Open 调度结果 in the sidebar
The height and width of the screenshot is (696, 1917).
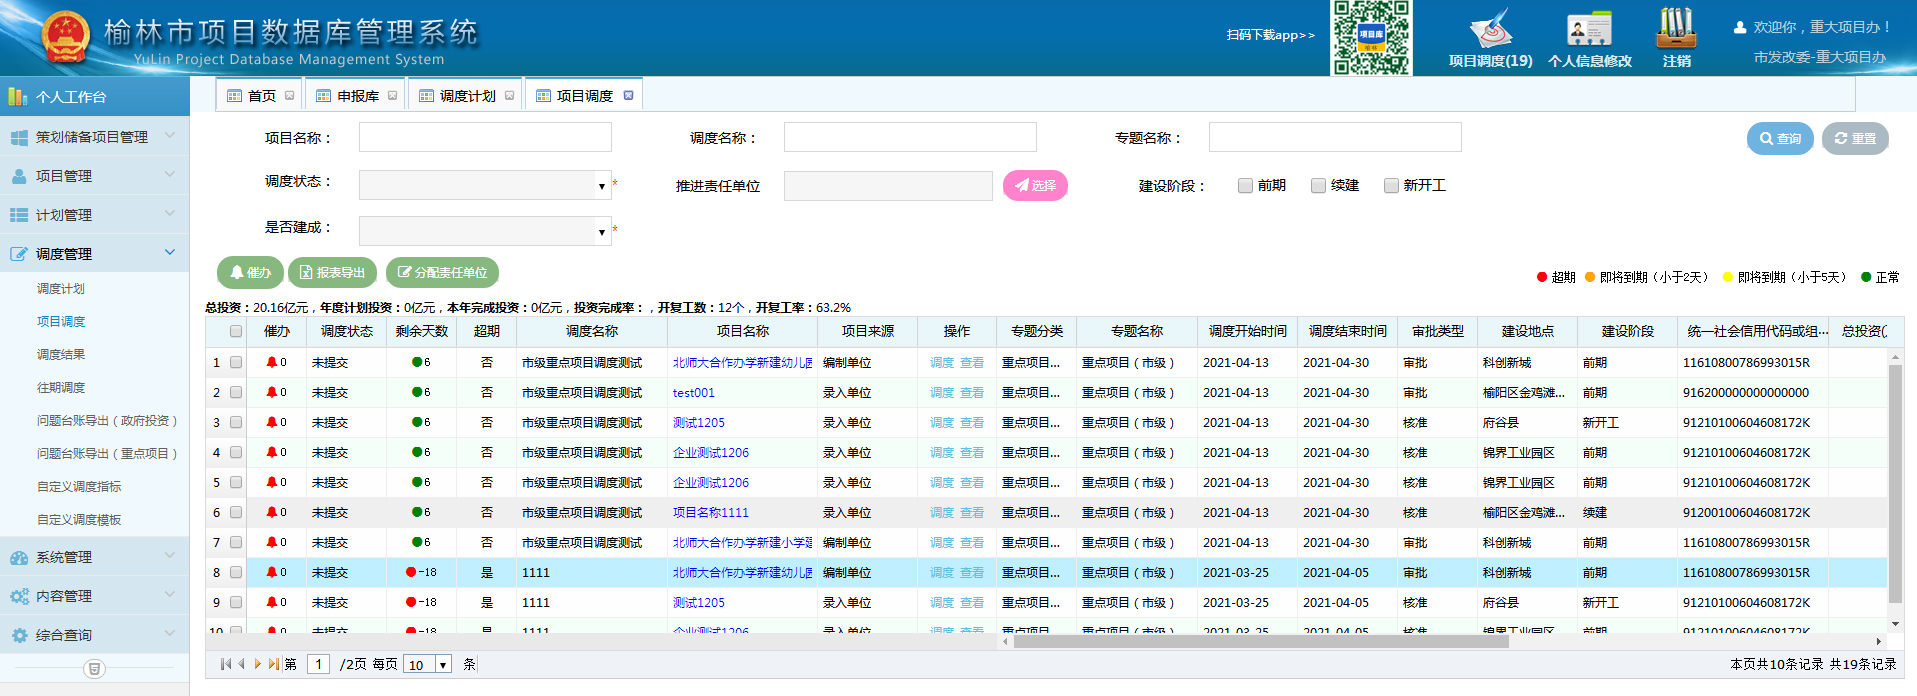click(61, 355)
